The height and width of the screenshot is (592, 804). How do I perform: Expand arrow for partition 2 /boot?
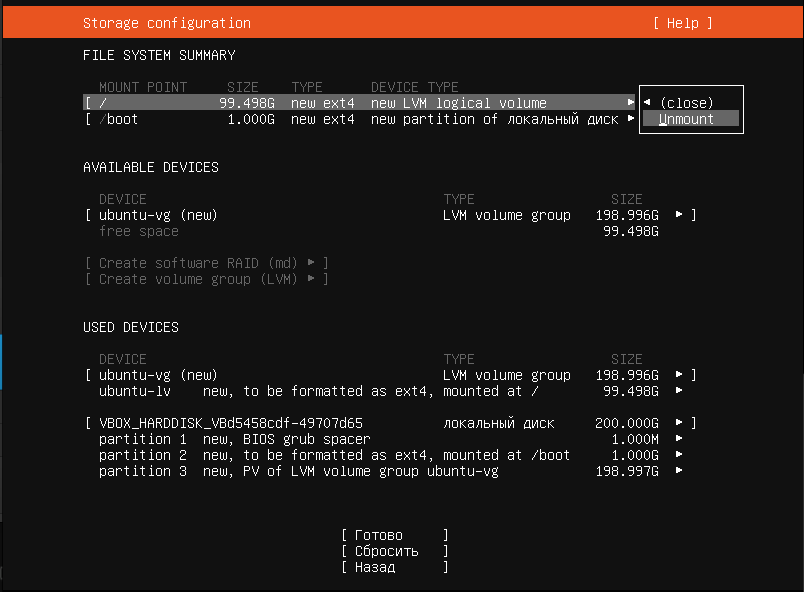[x=681, y=455]
